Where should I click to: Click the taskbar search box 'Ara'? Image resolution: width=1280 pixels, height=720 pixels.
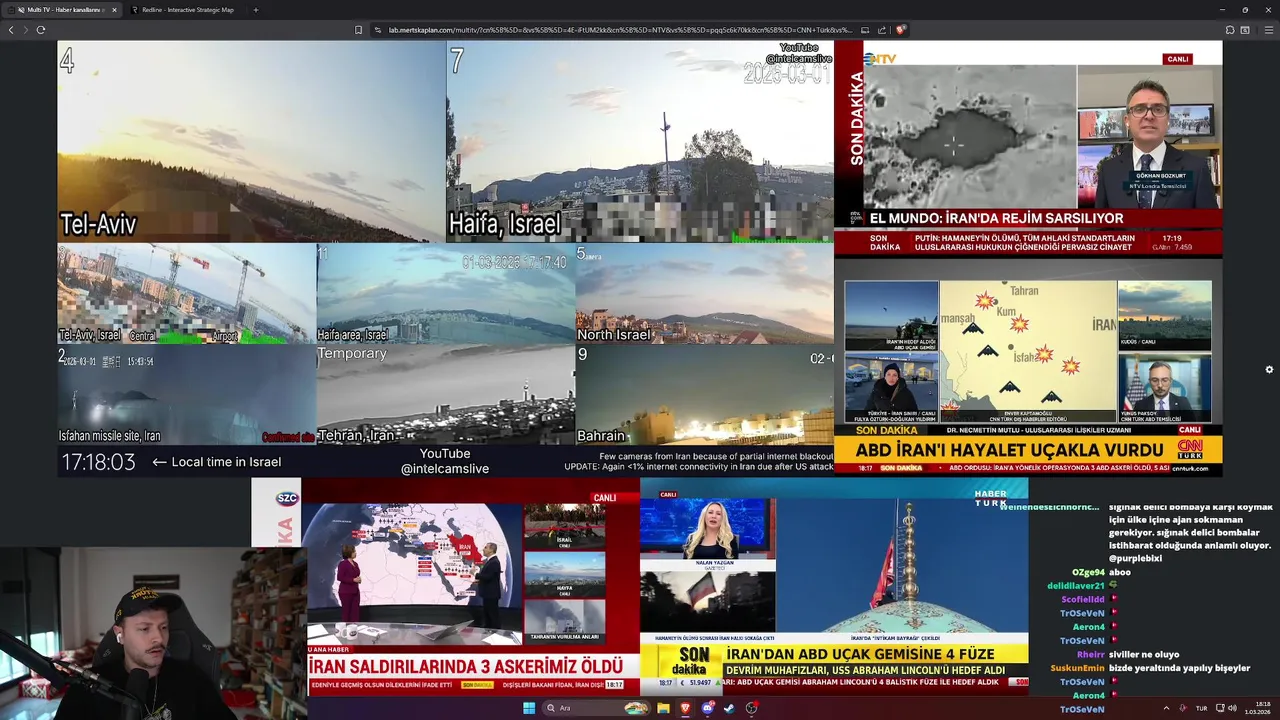596,708
